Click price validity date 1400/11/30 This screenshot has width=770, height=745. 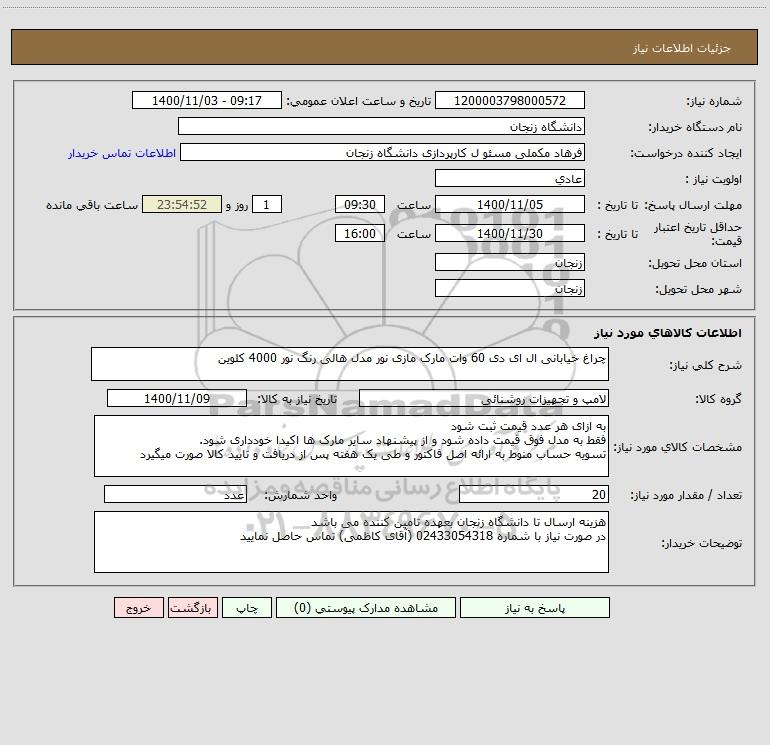(510, 233)
